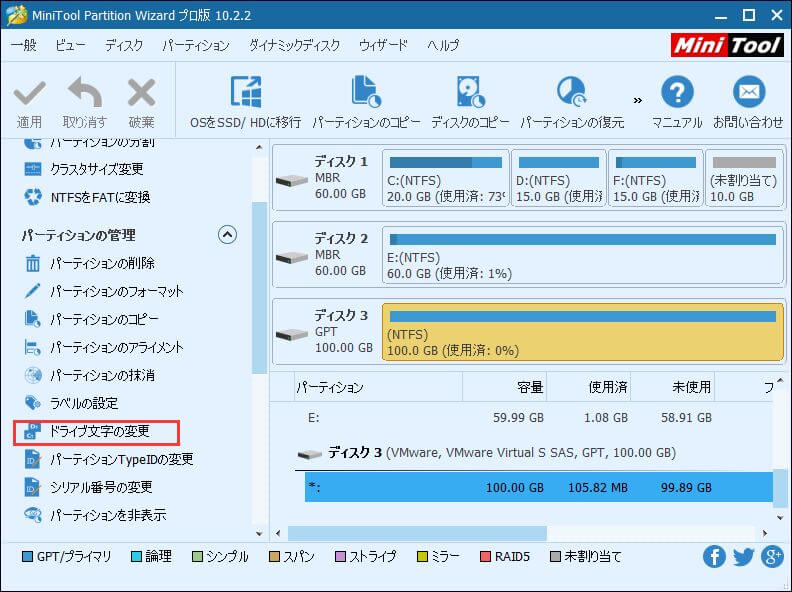Screen dimensions: 792x592
Task: Launch the パーティションのコピー toolbar icon
Action: (x=366, y=92)
